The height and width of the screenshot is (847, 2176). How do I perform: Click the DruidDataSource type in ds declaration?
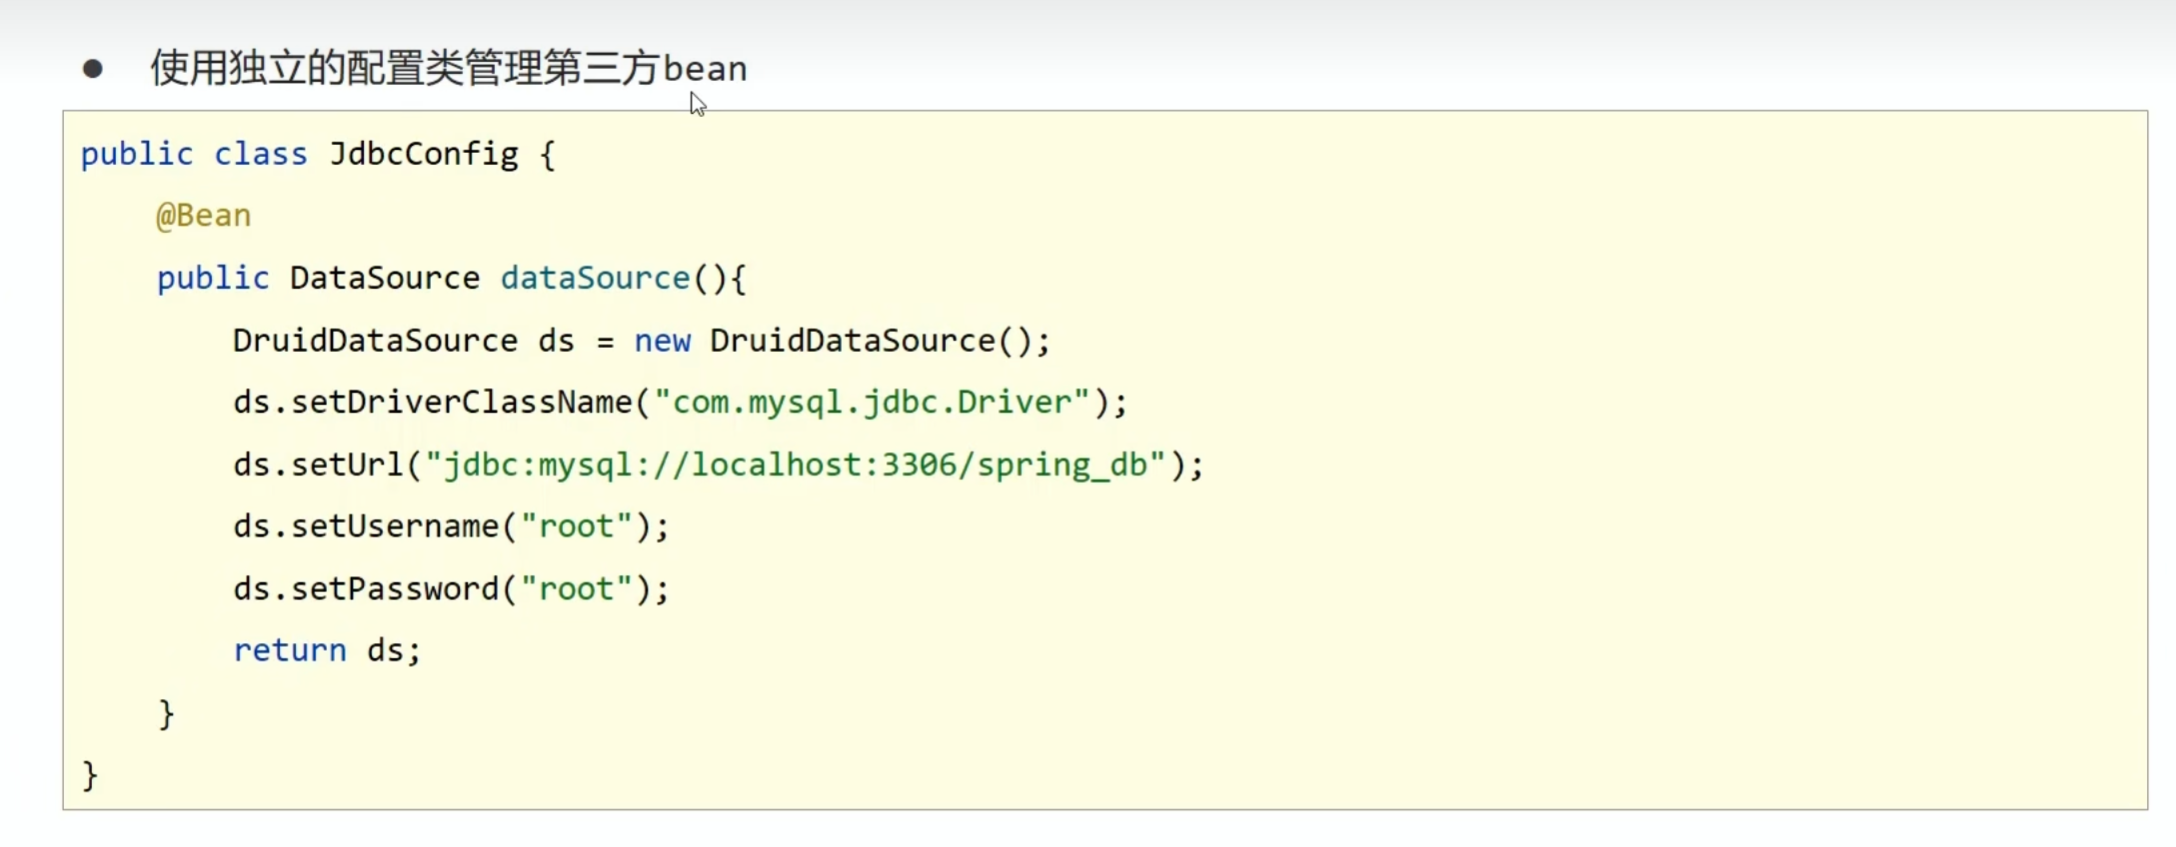click(x=375, y=341)
